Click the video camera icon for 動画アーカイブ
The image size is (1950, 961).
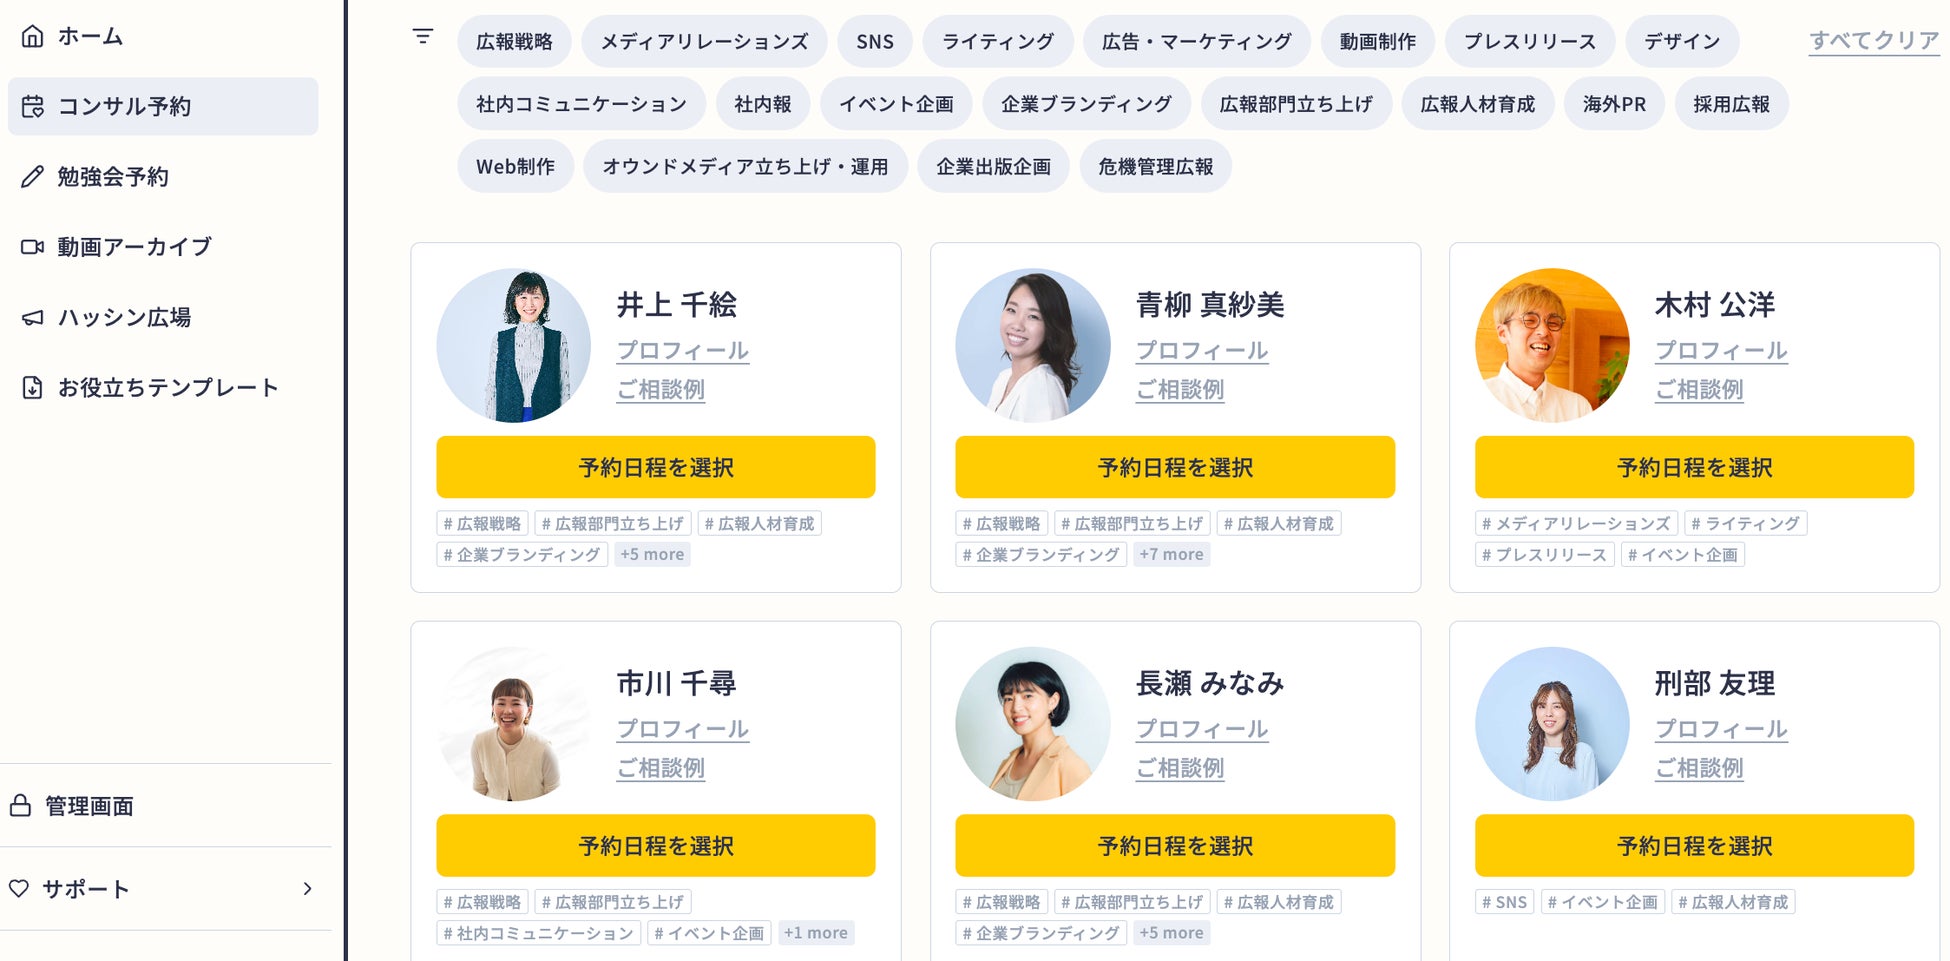(x=32, y=247)
